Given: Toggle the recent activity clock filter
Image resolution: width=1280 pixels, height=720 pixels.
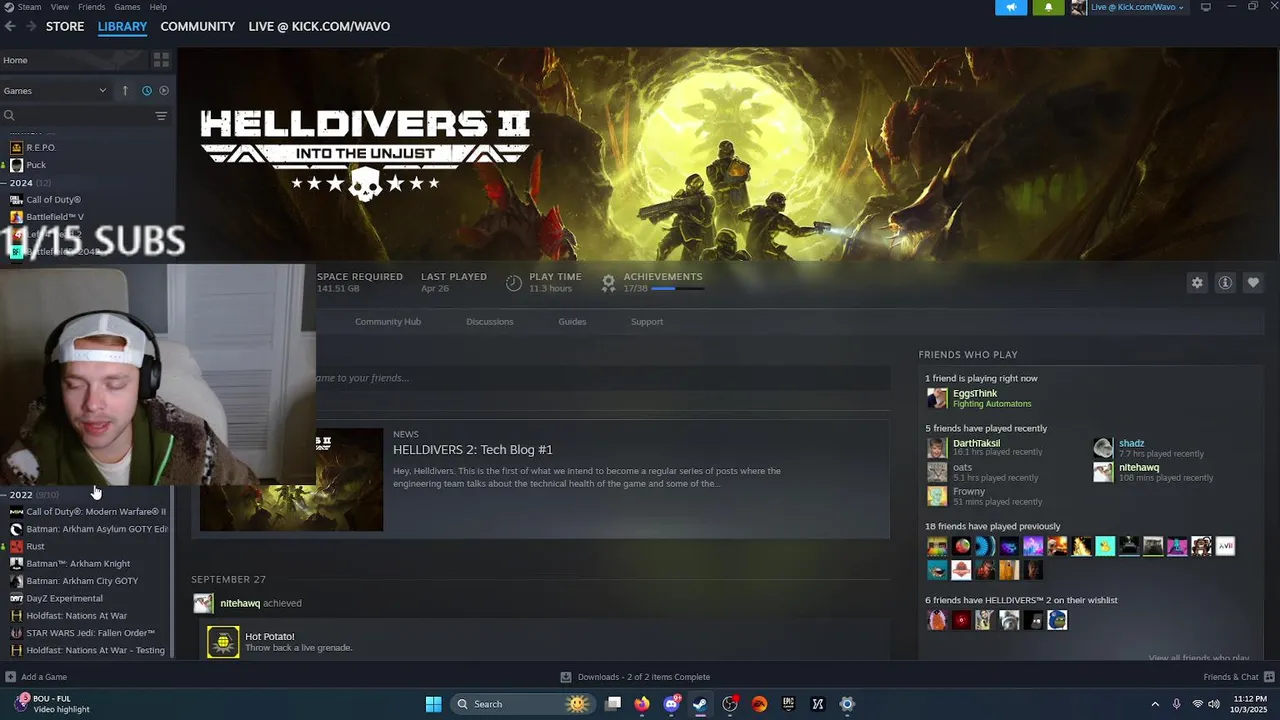Looking at the screenshot, I should pyautogui.click(x=146, y=91).
